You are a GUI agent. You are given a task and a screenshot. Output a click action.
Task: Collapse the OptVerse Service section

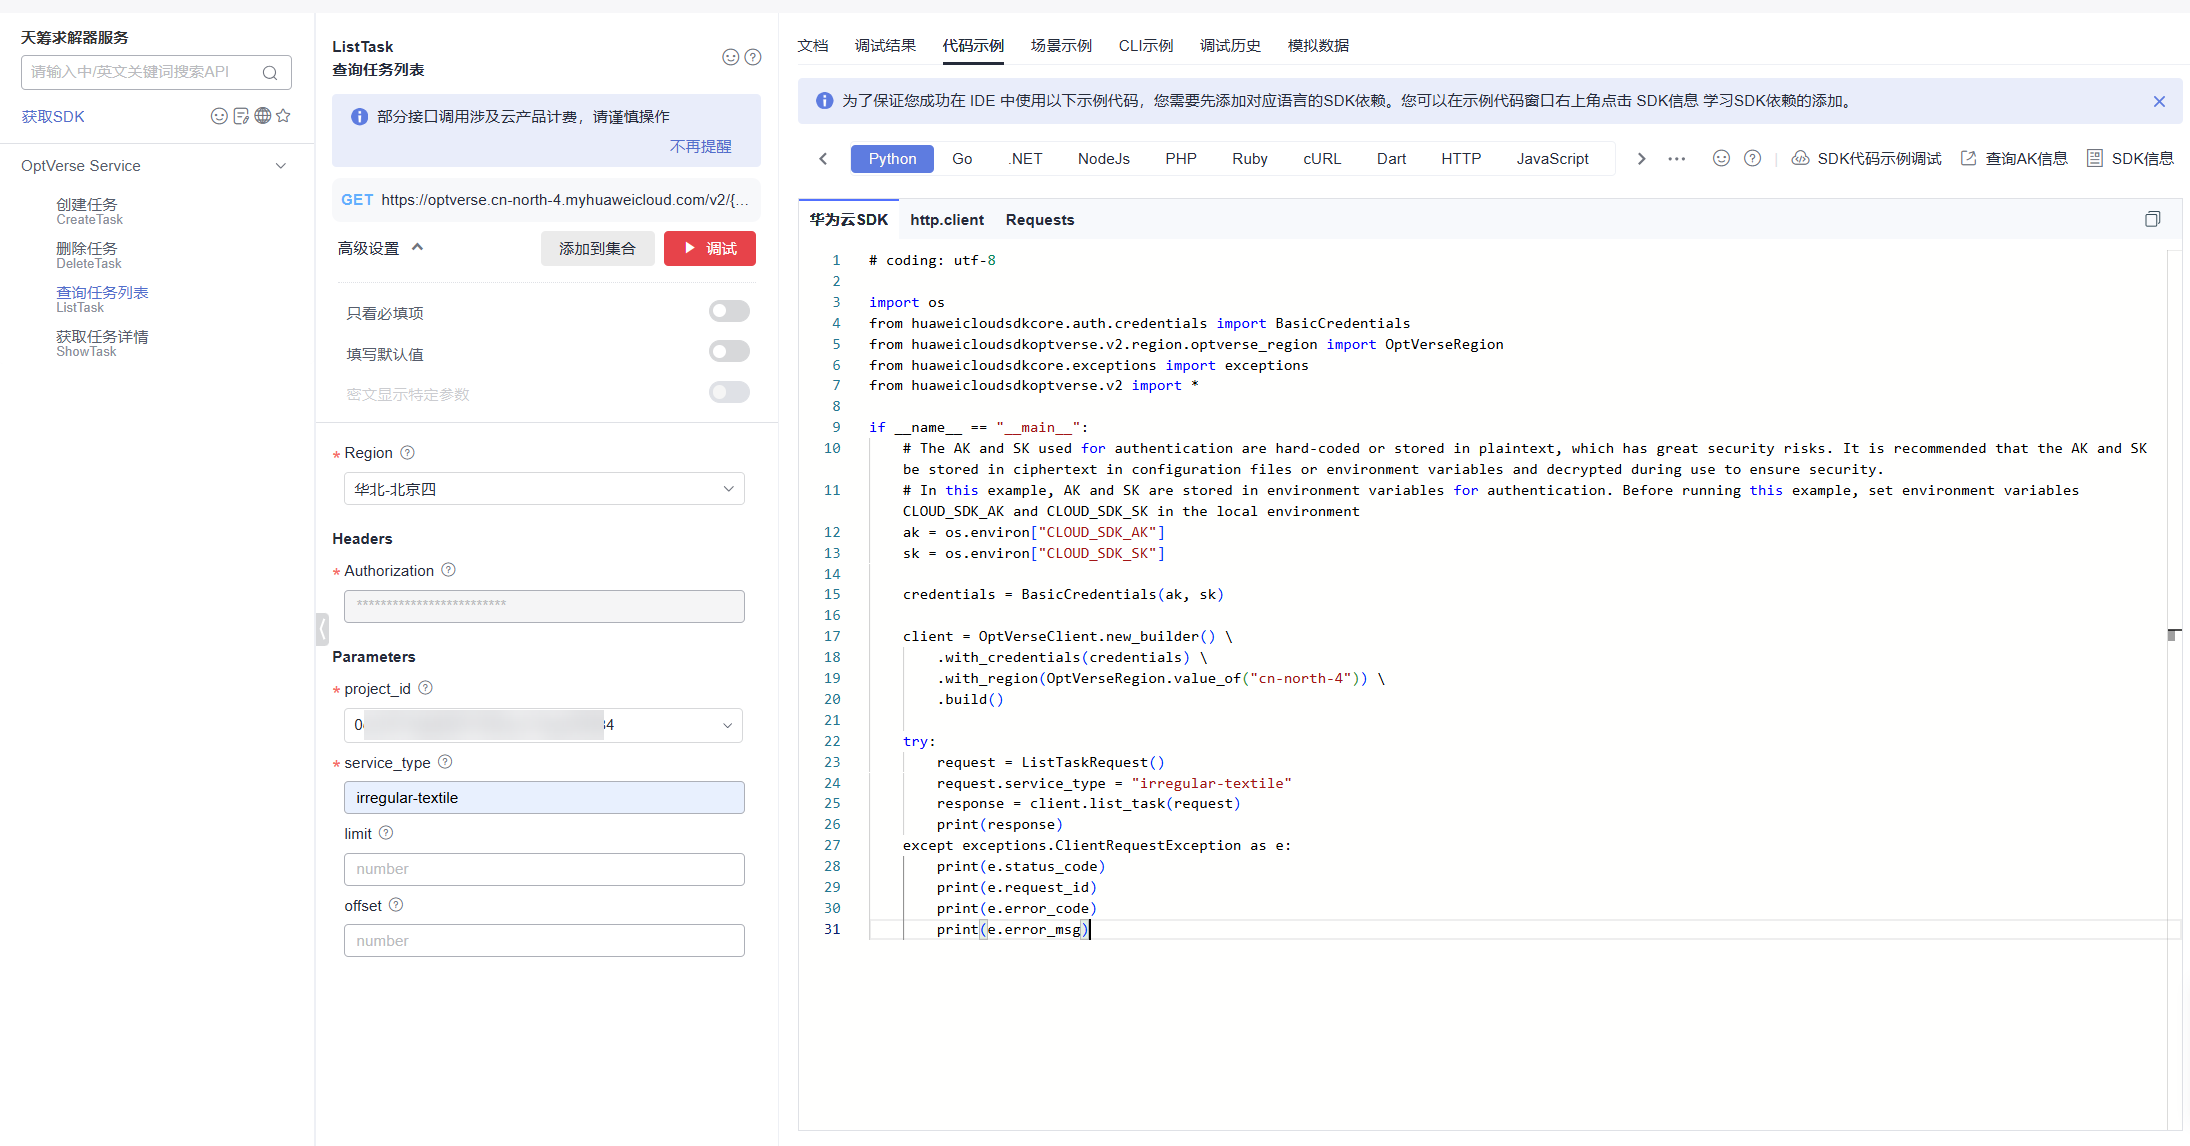281,166
